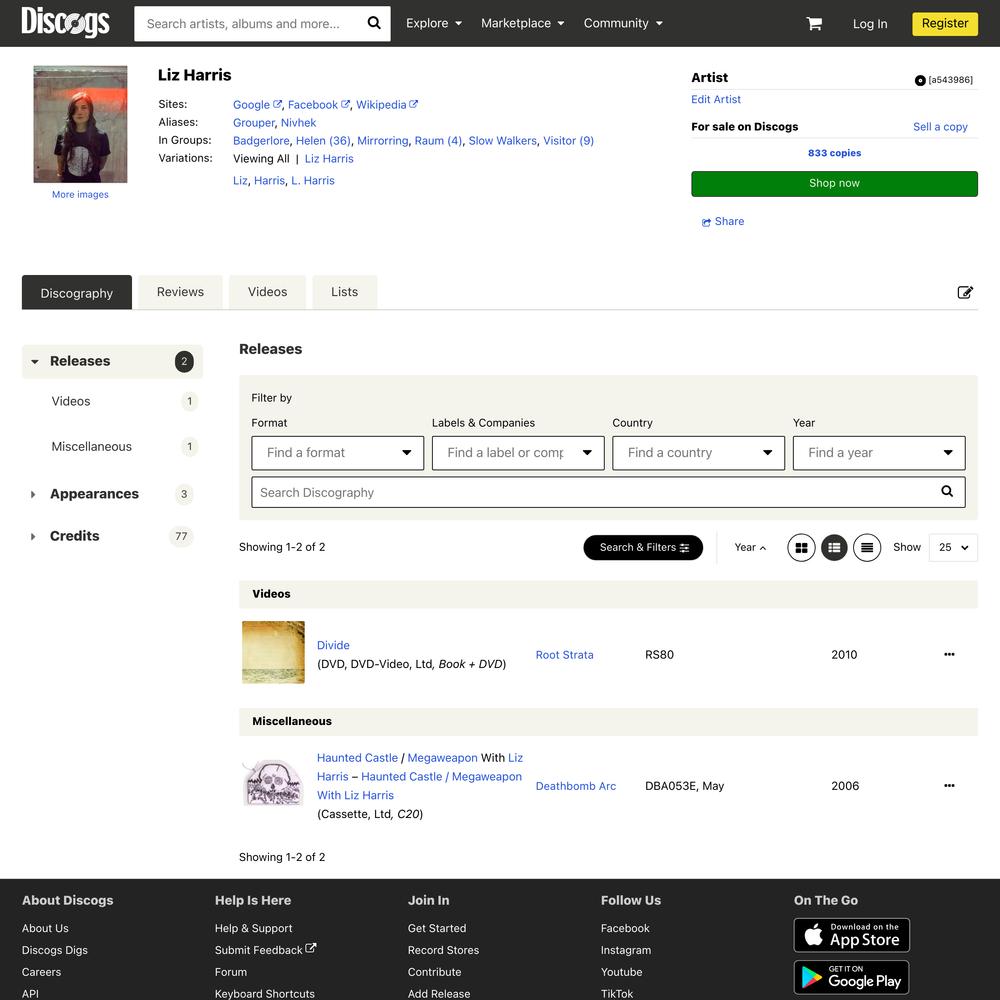Open more options for Divide release
The width and height of the screenshot is (1000, 1000).
[949, 654]
